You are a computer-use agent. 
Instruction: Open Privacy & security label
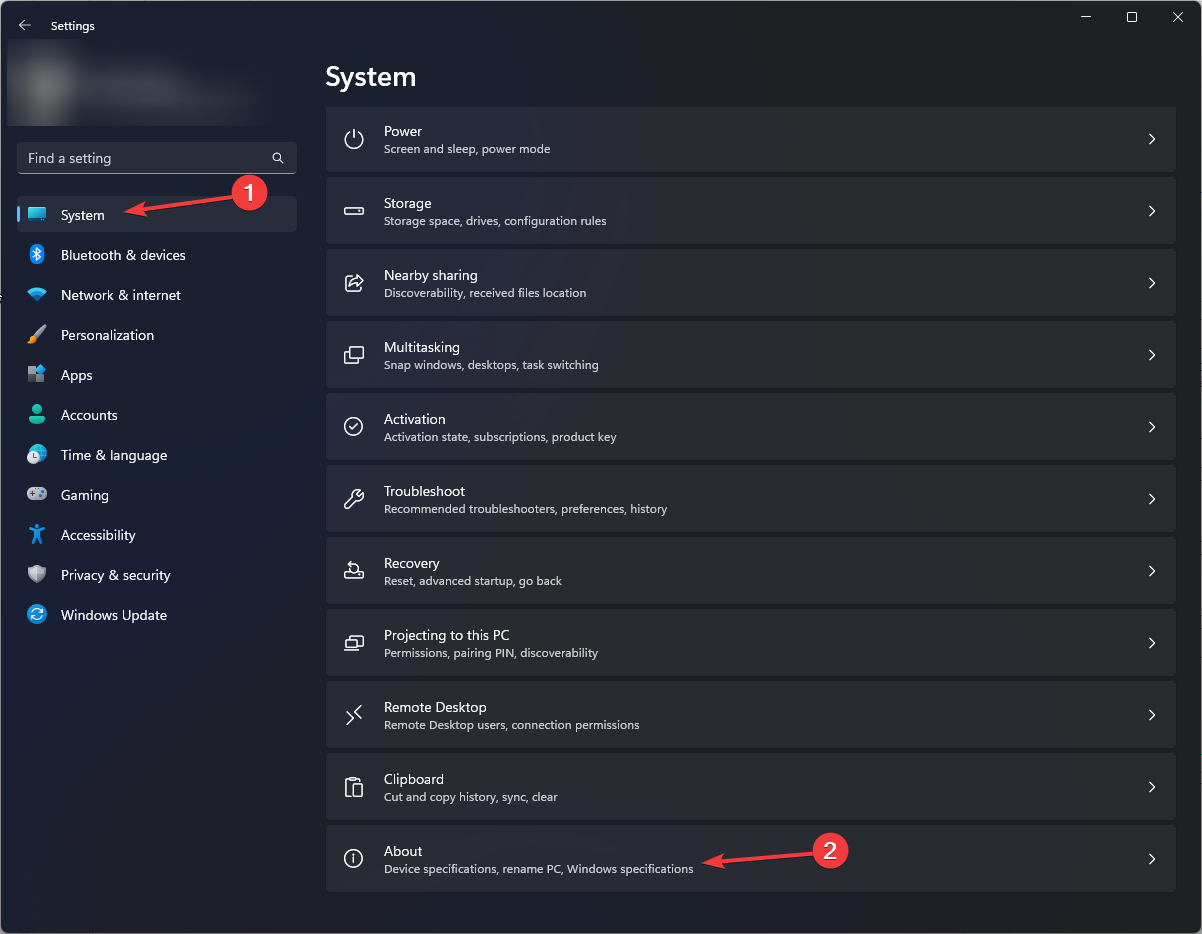116,575
